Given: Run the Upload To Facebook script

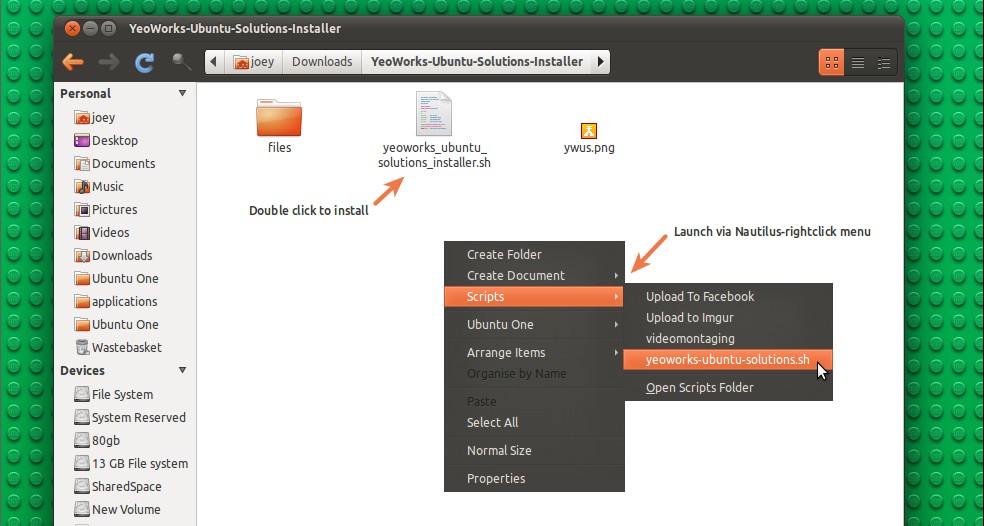Looking at the screenshot, I should pos(728,296).
